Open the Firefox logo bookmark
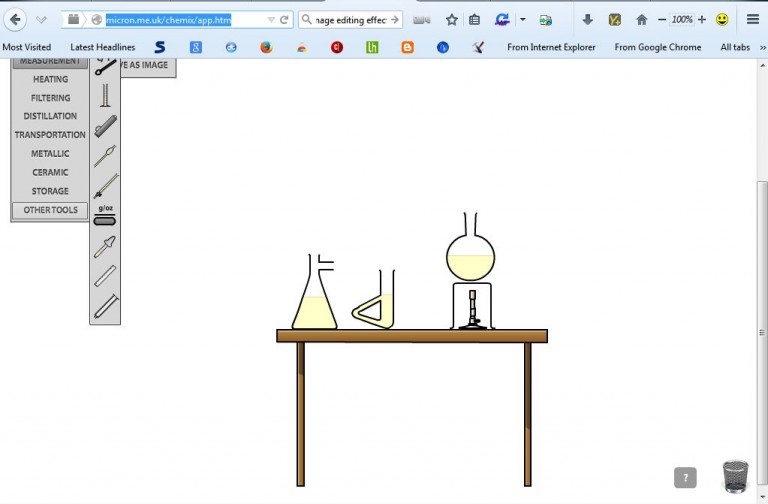 pos(266,47)
